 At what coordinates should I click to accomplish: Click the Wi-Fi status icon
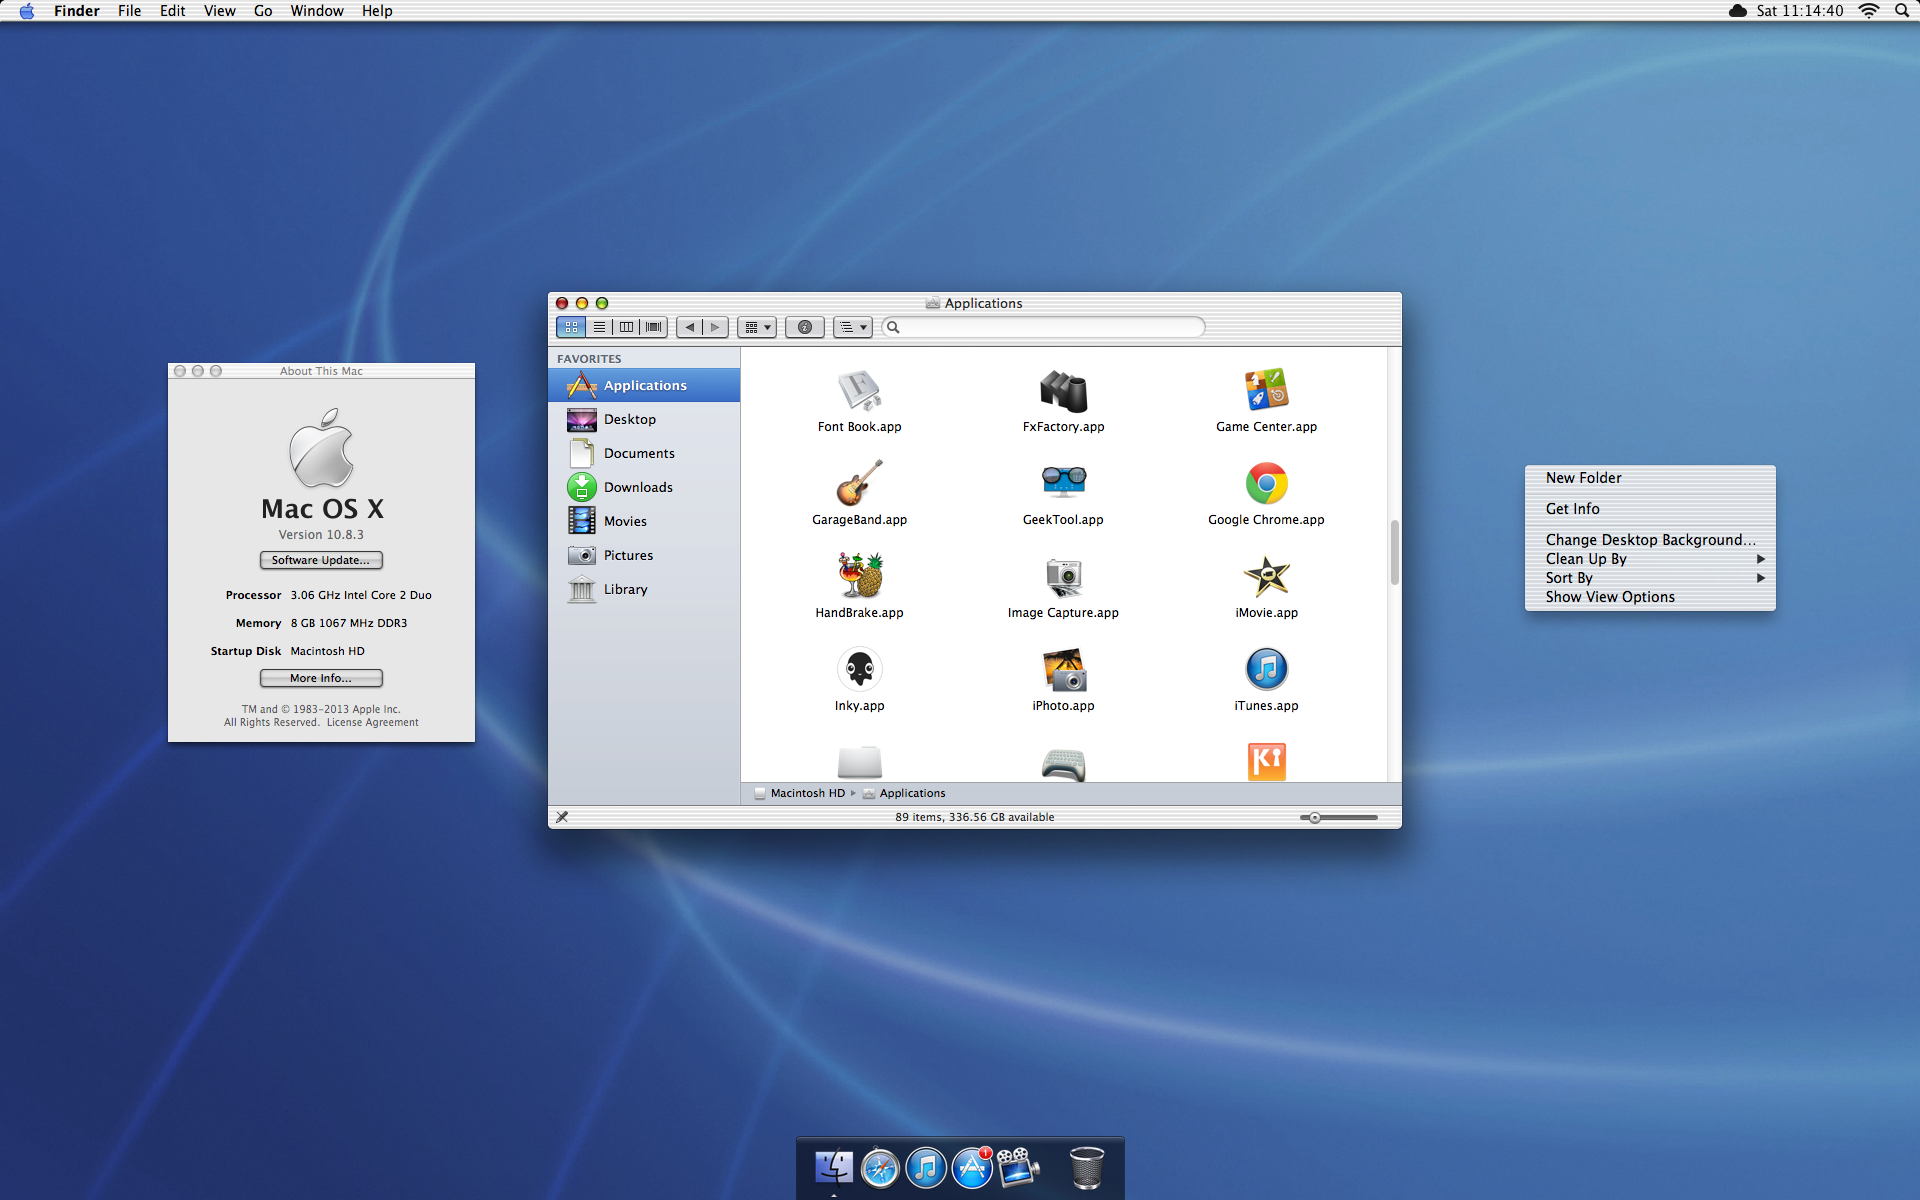tap(1868, 11)
